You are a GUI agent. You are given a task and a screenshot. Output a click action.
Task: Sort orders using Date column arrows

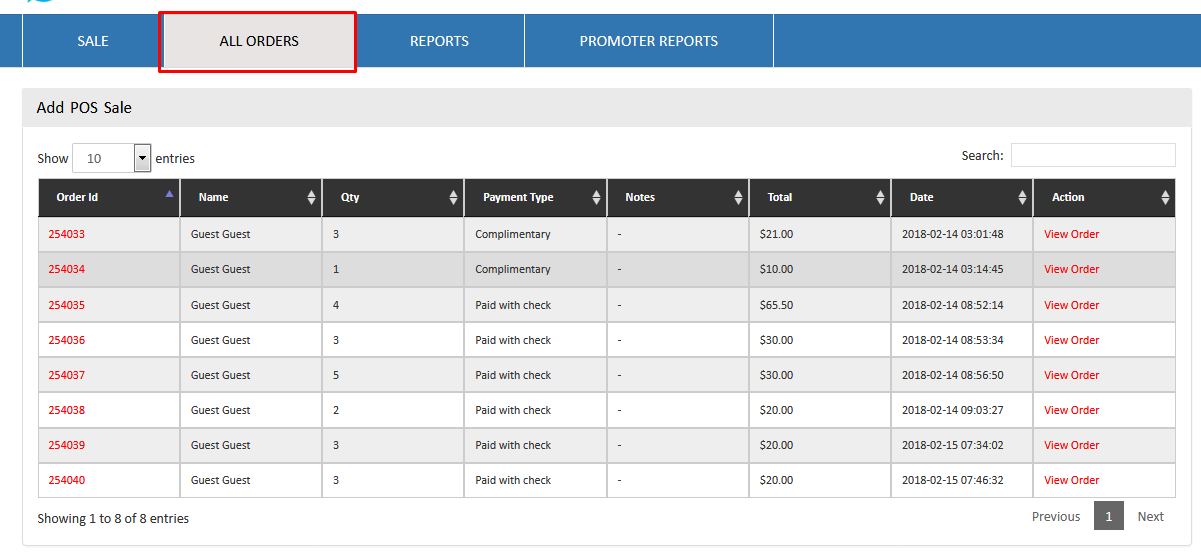(1023, 198)
